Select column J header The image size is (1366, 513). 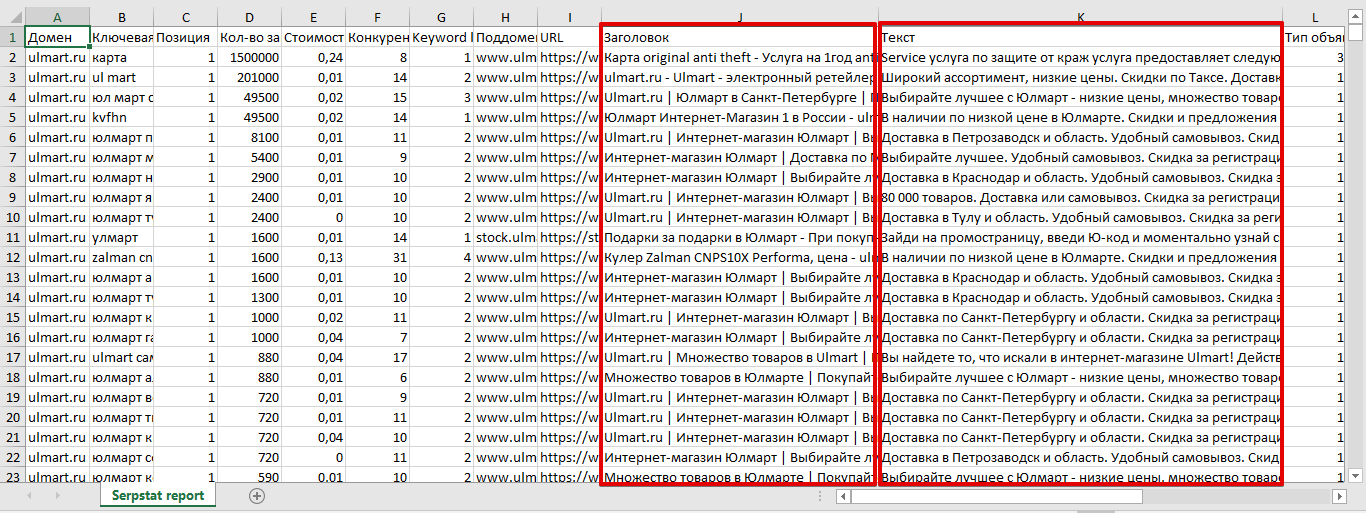[x=740, y=18]
